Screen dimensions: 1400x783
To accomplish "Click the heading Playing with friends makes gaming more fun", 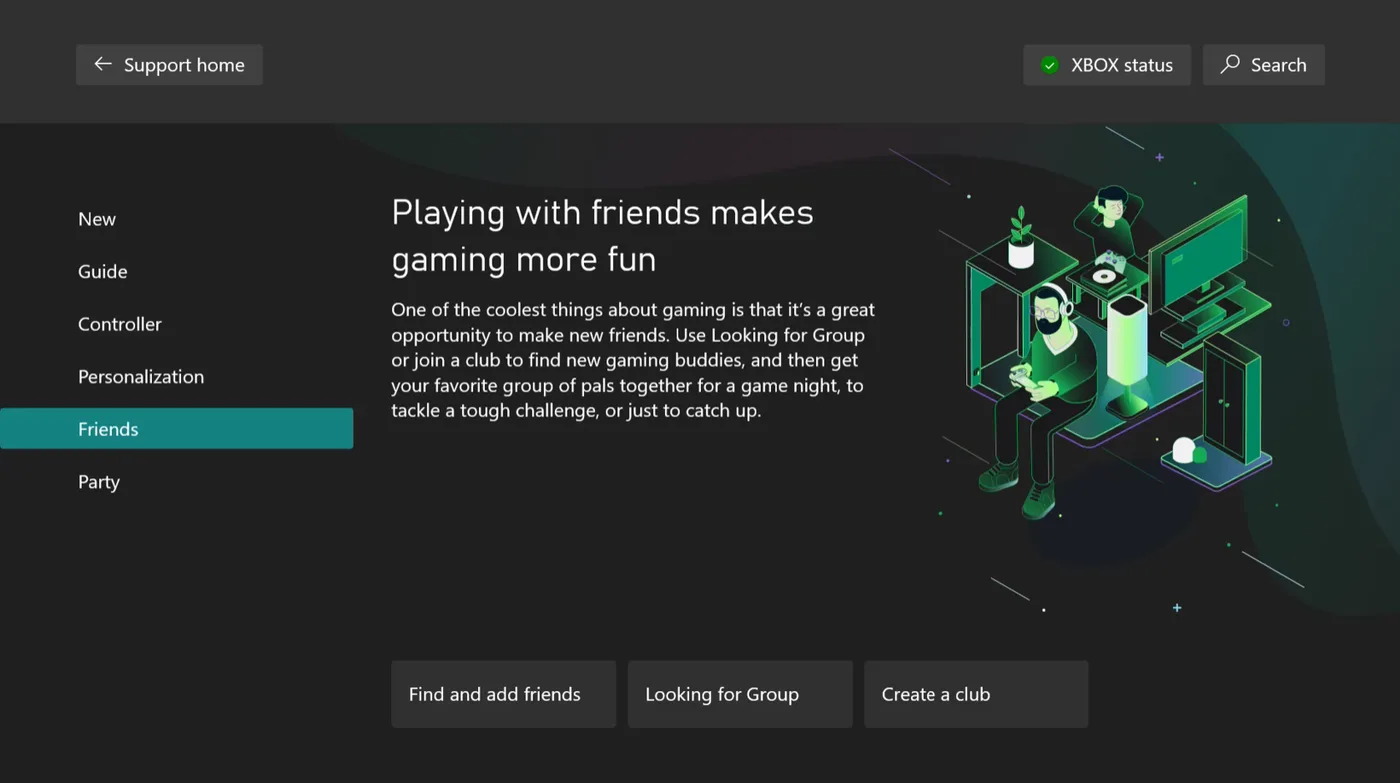I will pyautogui.click(x=602, y=236).
